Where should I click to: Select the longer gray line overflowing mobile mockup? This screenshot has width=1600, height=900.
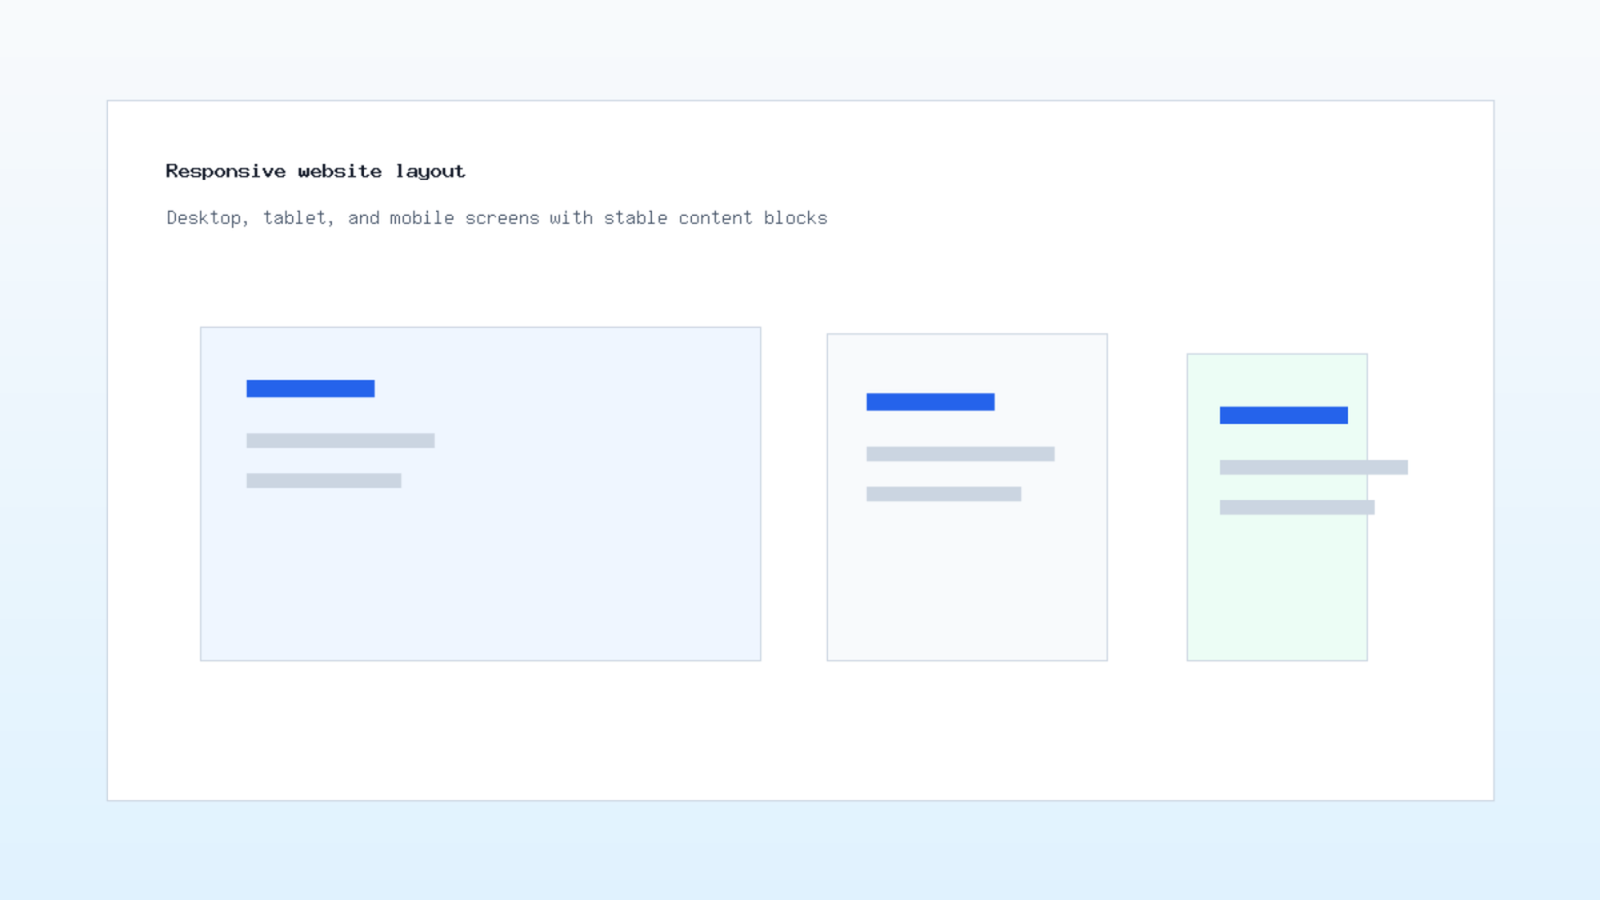coord(1313,467)
